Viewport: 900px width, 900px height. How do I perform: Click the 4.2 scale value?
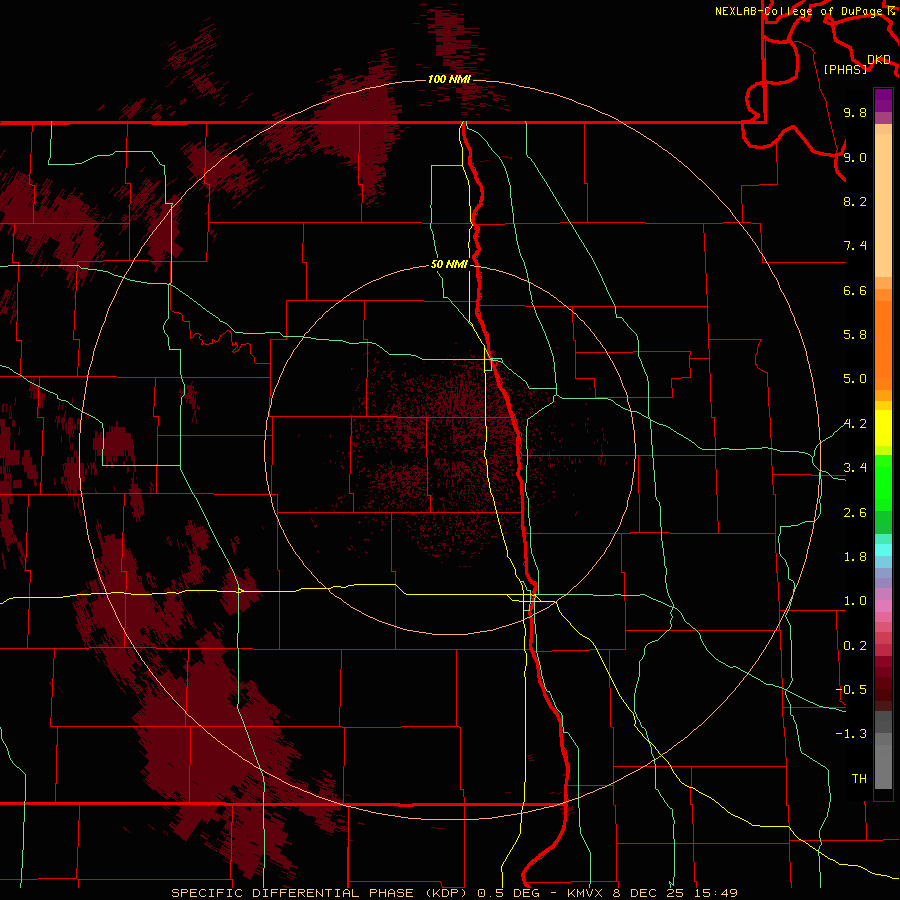[x=855, y=424]
